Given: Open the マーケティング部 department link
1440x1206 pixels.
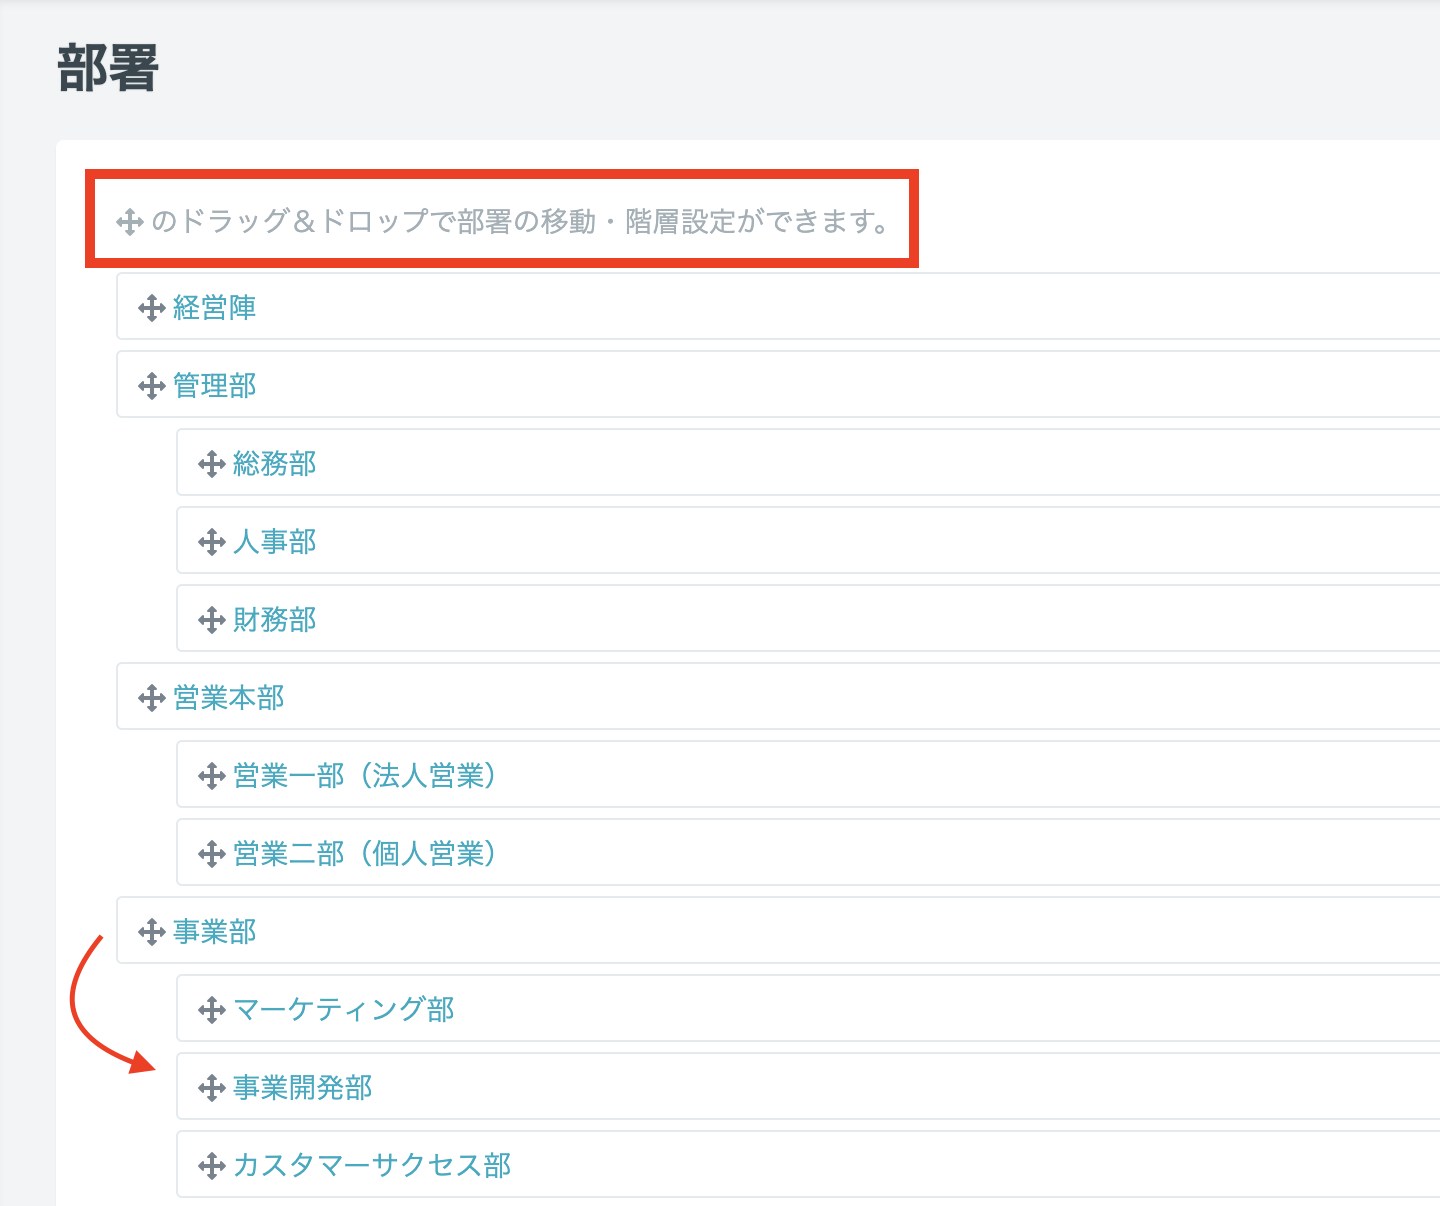Looking at the screenshot, I should click(x=344, y=1010).
